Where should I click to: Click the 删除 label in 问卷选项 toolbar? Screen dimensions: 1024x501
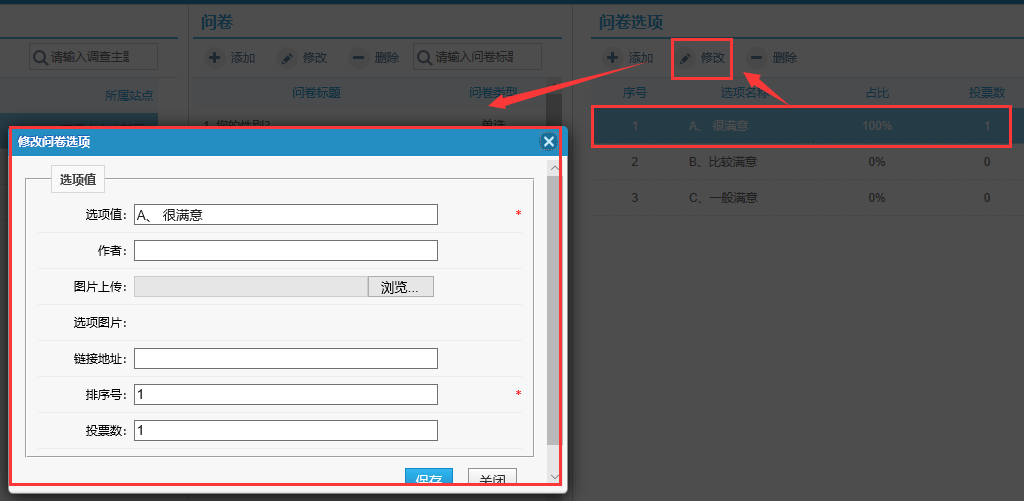coord(784,57)
